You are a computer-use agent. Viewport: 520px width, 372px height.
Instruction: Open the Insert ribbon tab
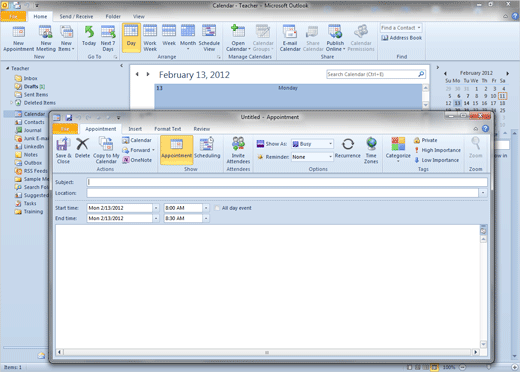(135, 129)
